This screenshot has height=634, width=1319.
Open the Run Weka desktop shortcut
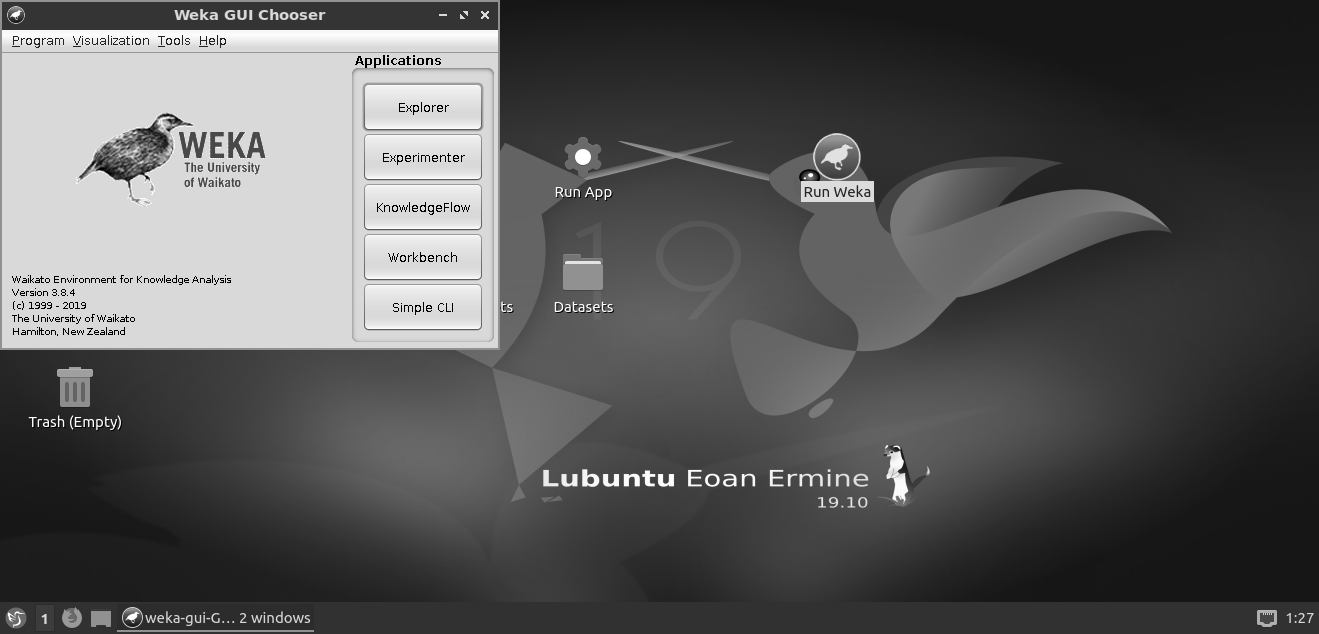(x=836, y=158)
